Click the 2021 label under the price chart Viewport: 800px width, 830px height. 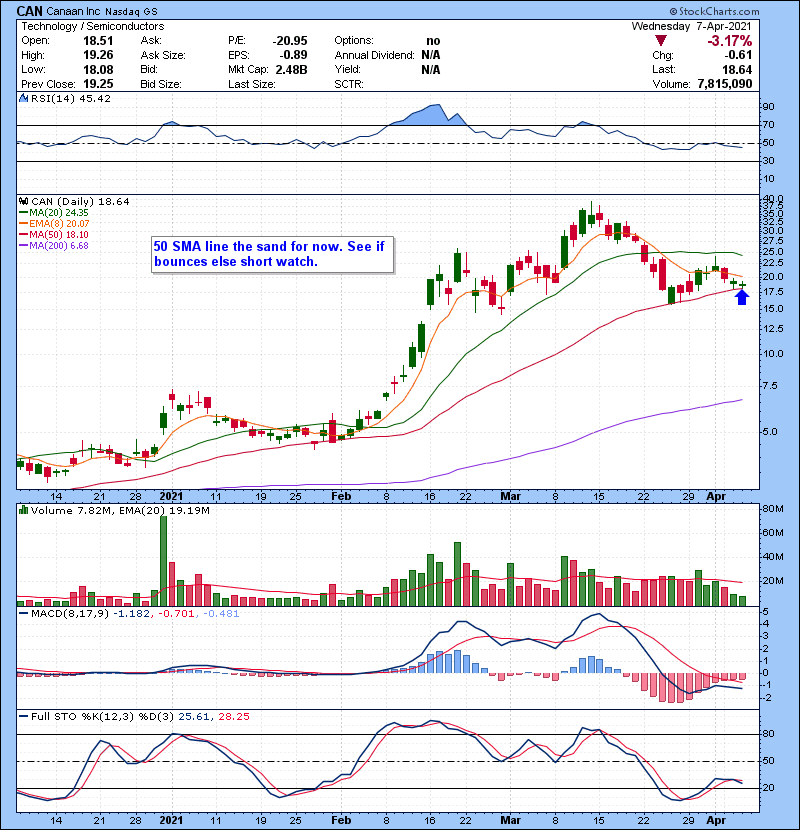[x=171, y=497]
